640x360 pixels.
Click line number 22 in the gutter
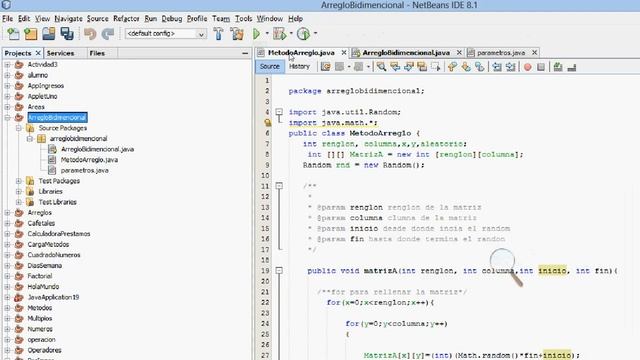pyautogui.click(x=265, y=302)
